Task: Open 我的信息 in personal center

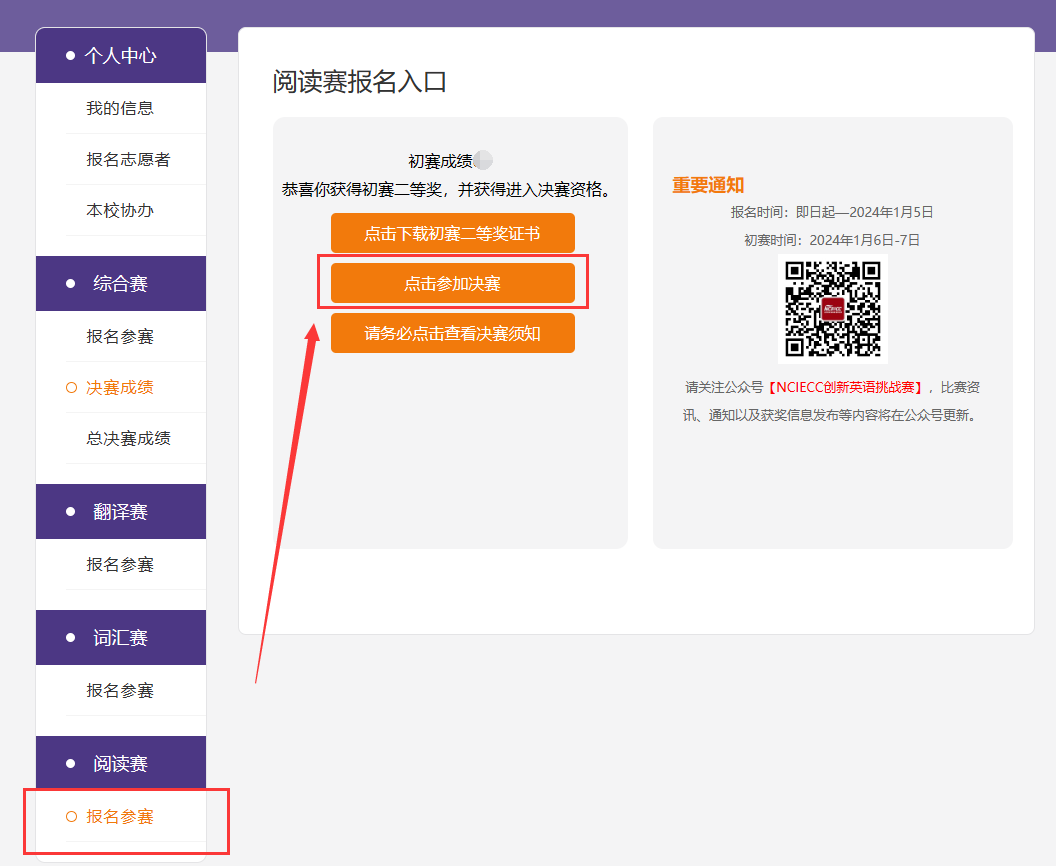Action: (x=120, y=108)
